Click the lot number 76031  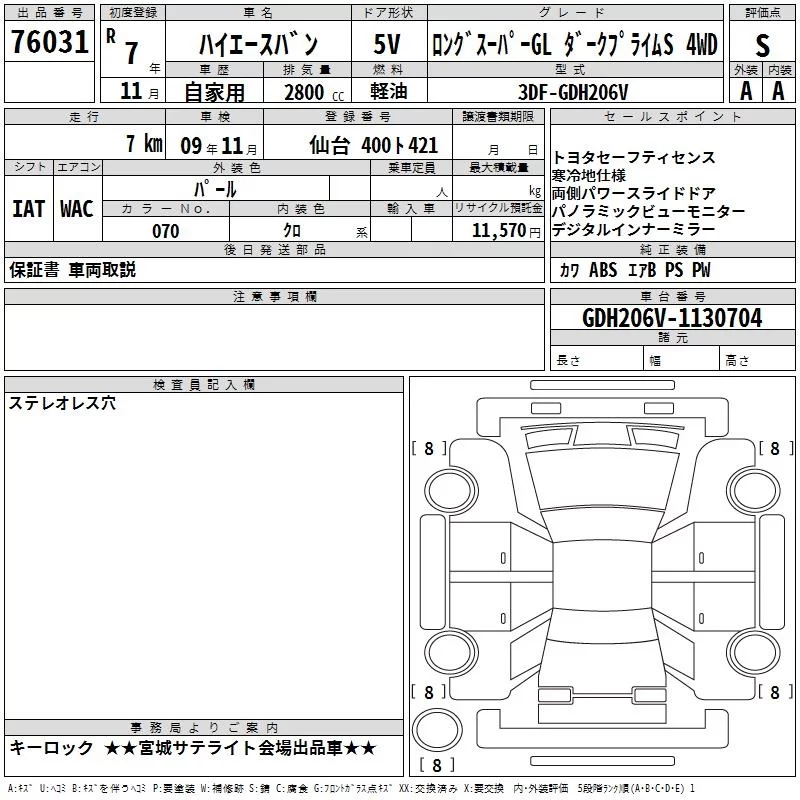(x=49, y=43)
